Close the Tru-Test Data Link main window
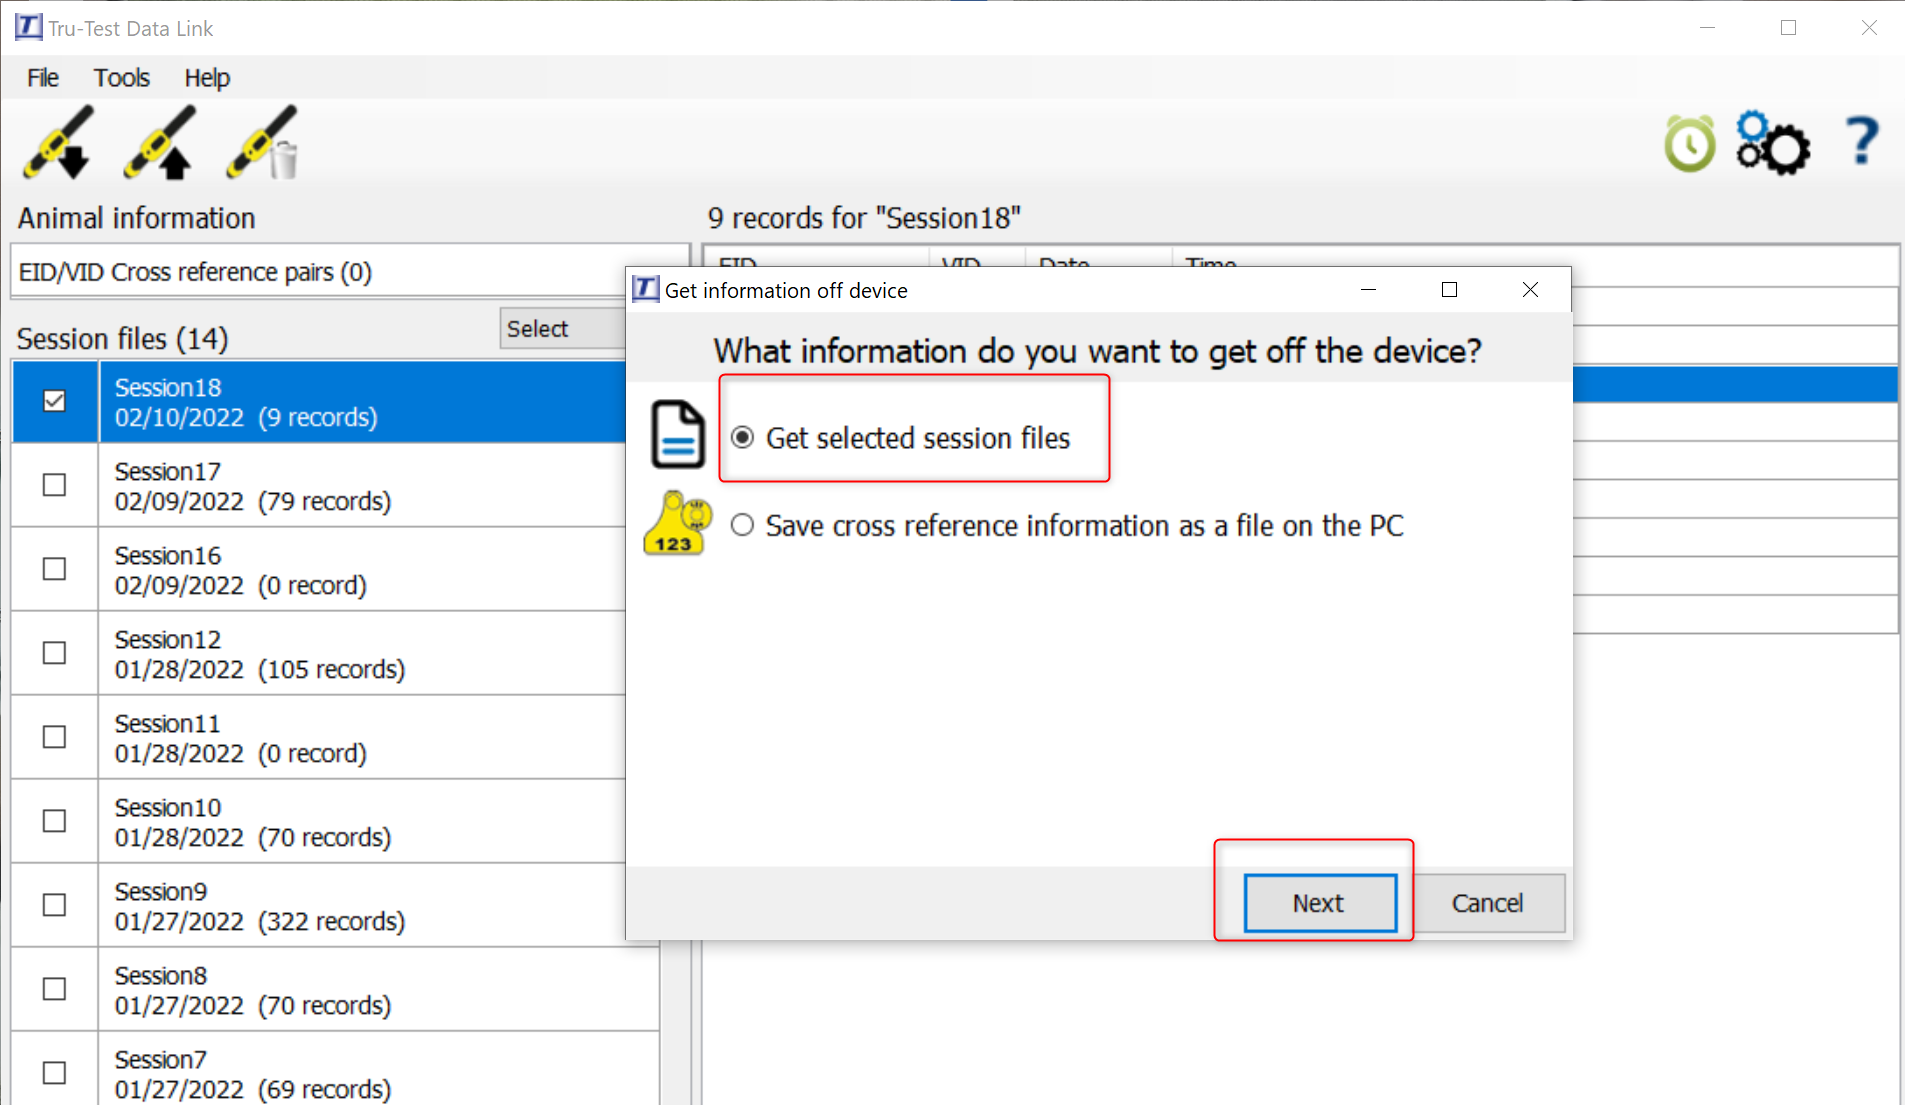Screen dimensions: 1905x1105 coord(1868,28)
